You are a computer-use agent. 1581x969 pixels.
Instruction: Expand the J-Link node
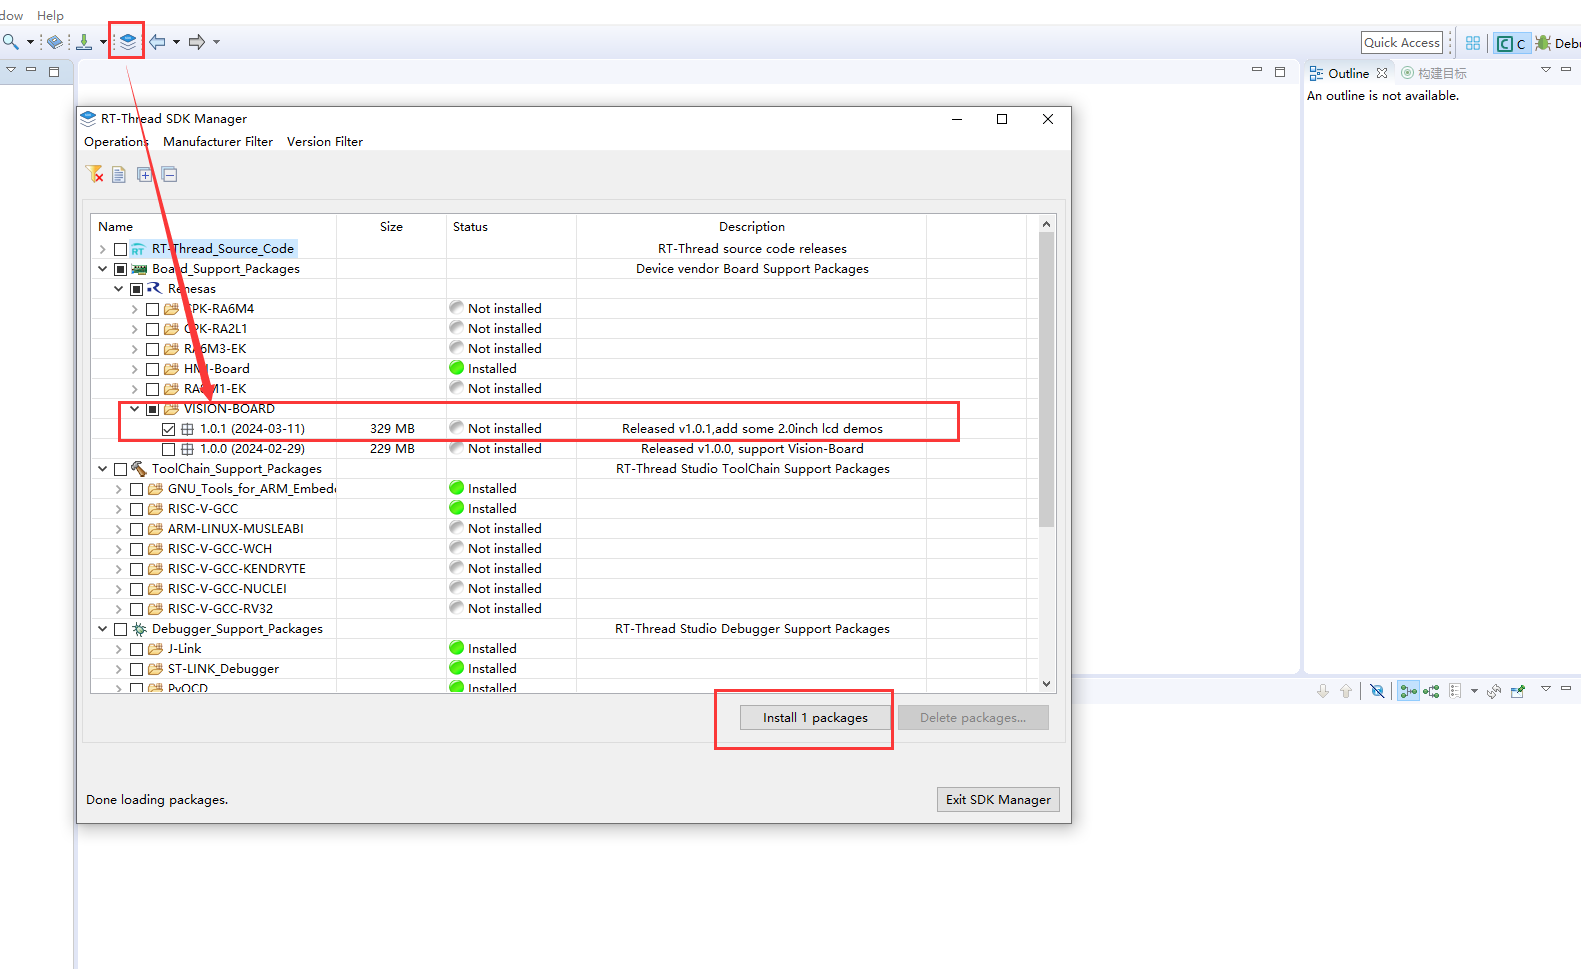pos(118,649)
